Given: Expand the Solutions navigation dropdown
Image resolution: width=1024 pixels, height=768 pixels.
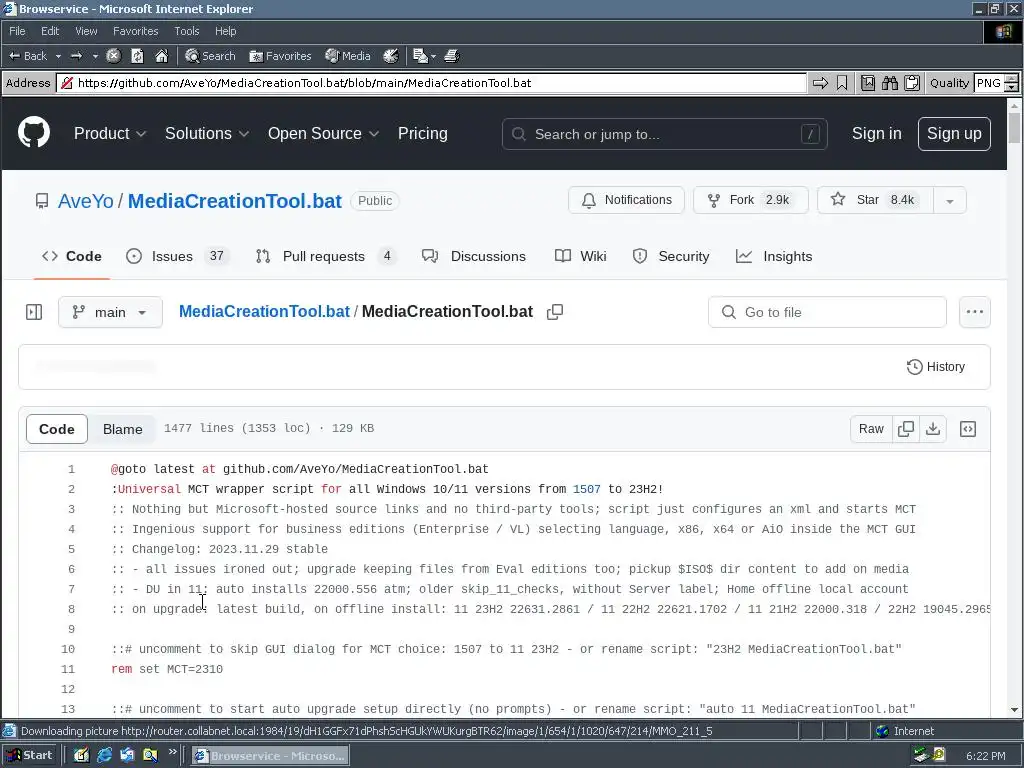Looking at the screenshot, I should [x=207, y=133].
